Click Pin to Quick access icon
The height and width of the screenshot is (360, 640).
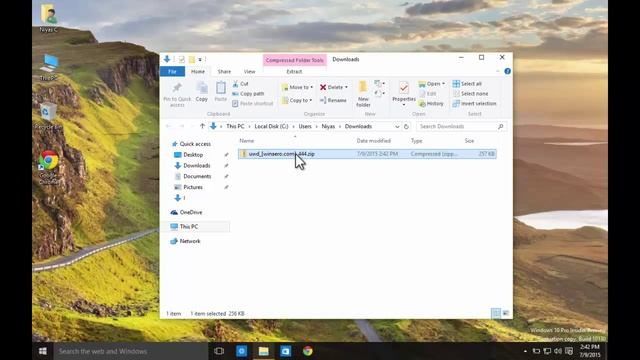(177, 87)
